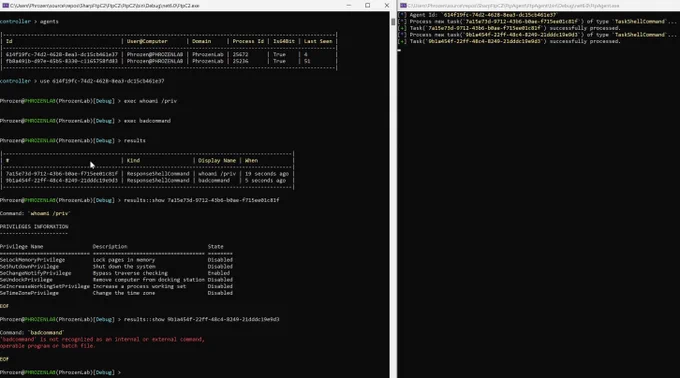Click the empty prompt on the last console line
Image resolution: width=680 pixels, height=378 pixels.
[60, 372]
